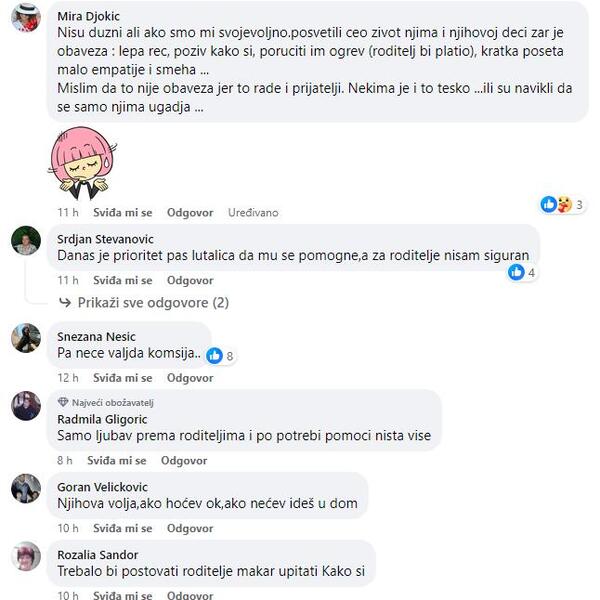Click the Najveći obožavatelj diamond badge
This screenshot has width=600, height=600.
63,402
